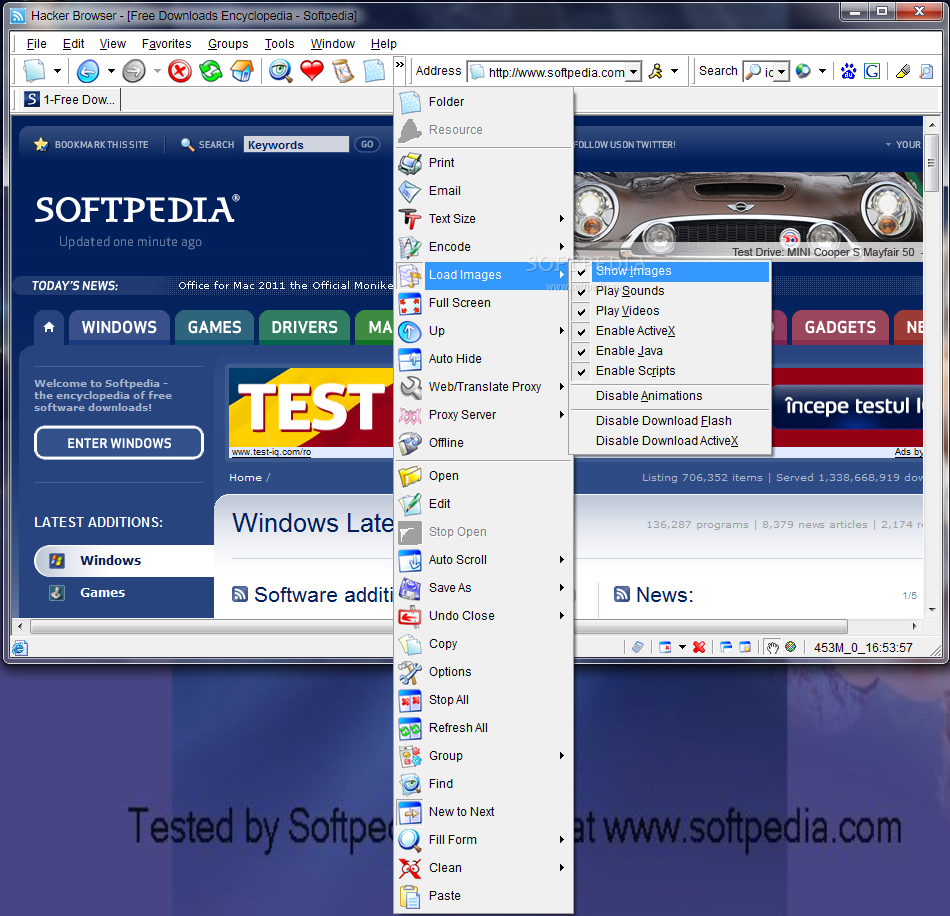Image resolution: width=950 pixels, height=916 pixels.
Task: Toggle Disable Animations option
Action: 670,396
